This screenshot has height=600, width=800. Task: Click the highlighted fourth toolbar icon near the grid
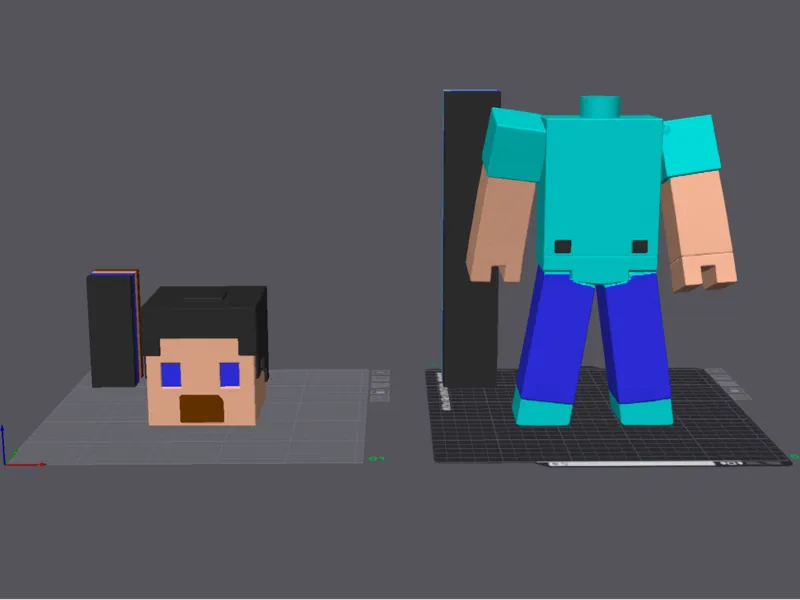coord(380,392)
